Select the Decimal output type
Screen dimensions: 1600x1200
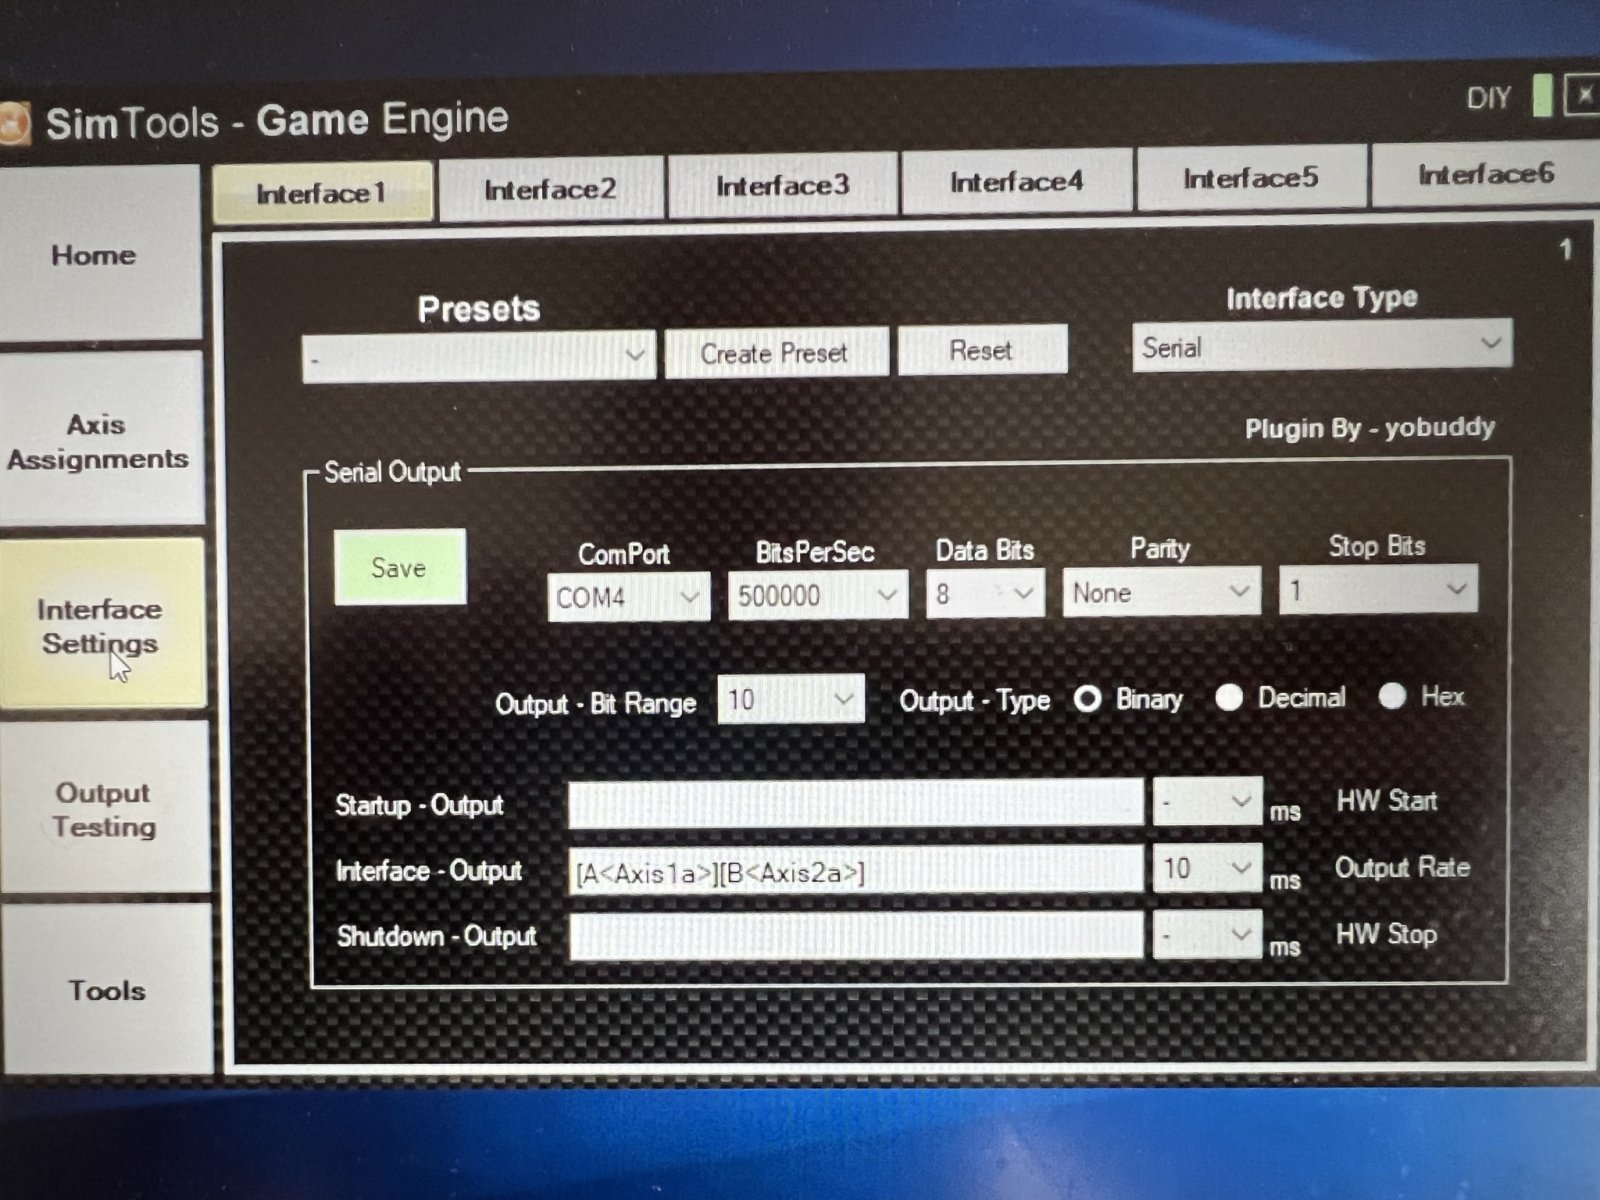pyautogui.click(x=1229, y=697)
